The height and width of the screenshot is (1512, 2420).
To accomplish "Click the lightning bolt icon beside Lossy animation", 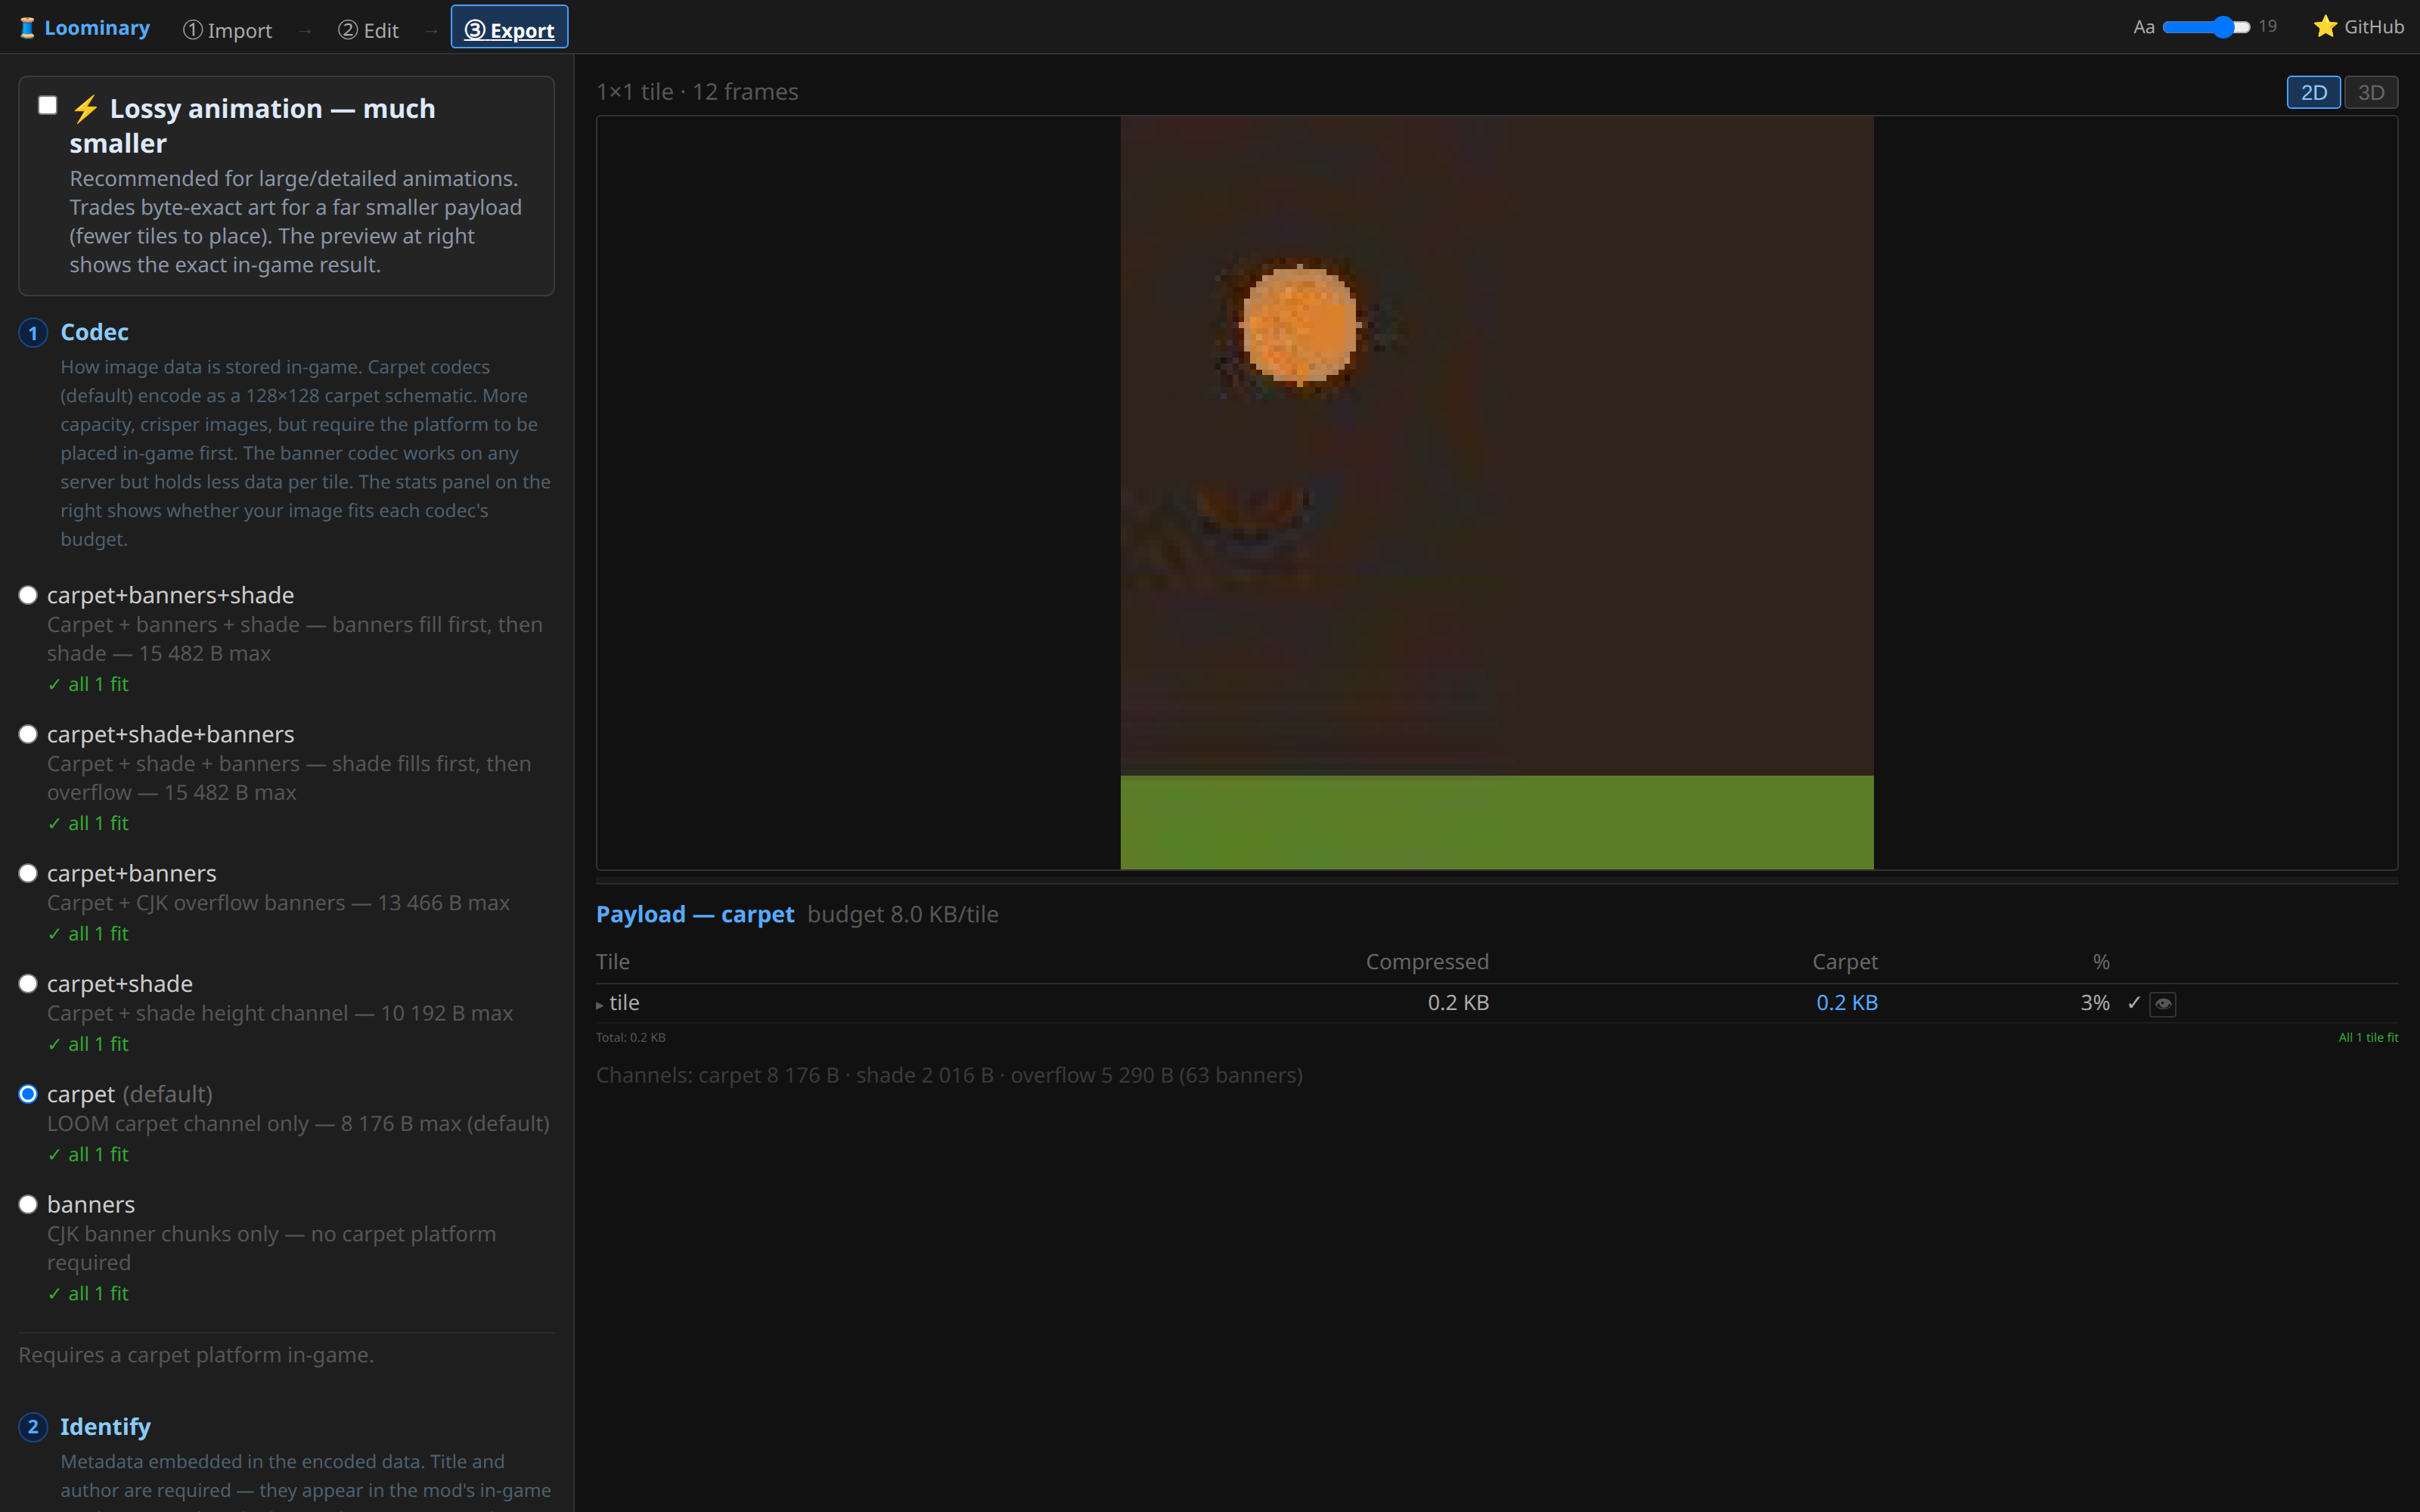I will coord(86,108).
